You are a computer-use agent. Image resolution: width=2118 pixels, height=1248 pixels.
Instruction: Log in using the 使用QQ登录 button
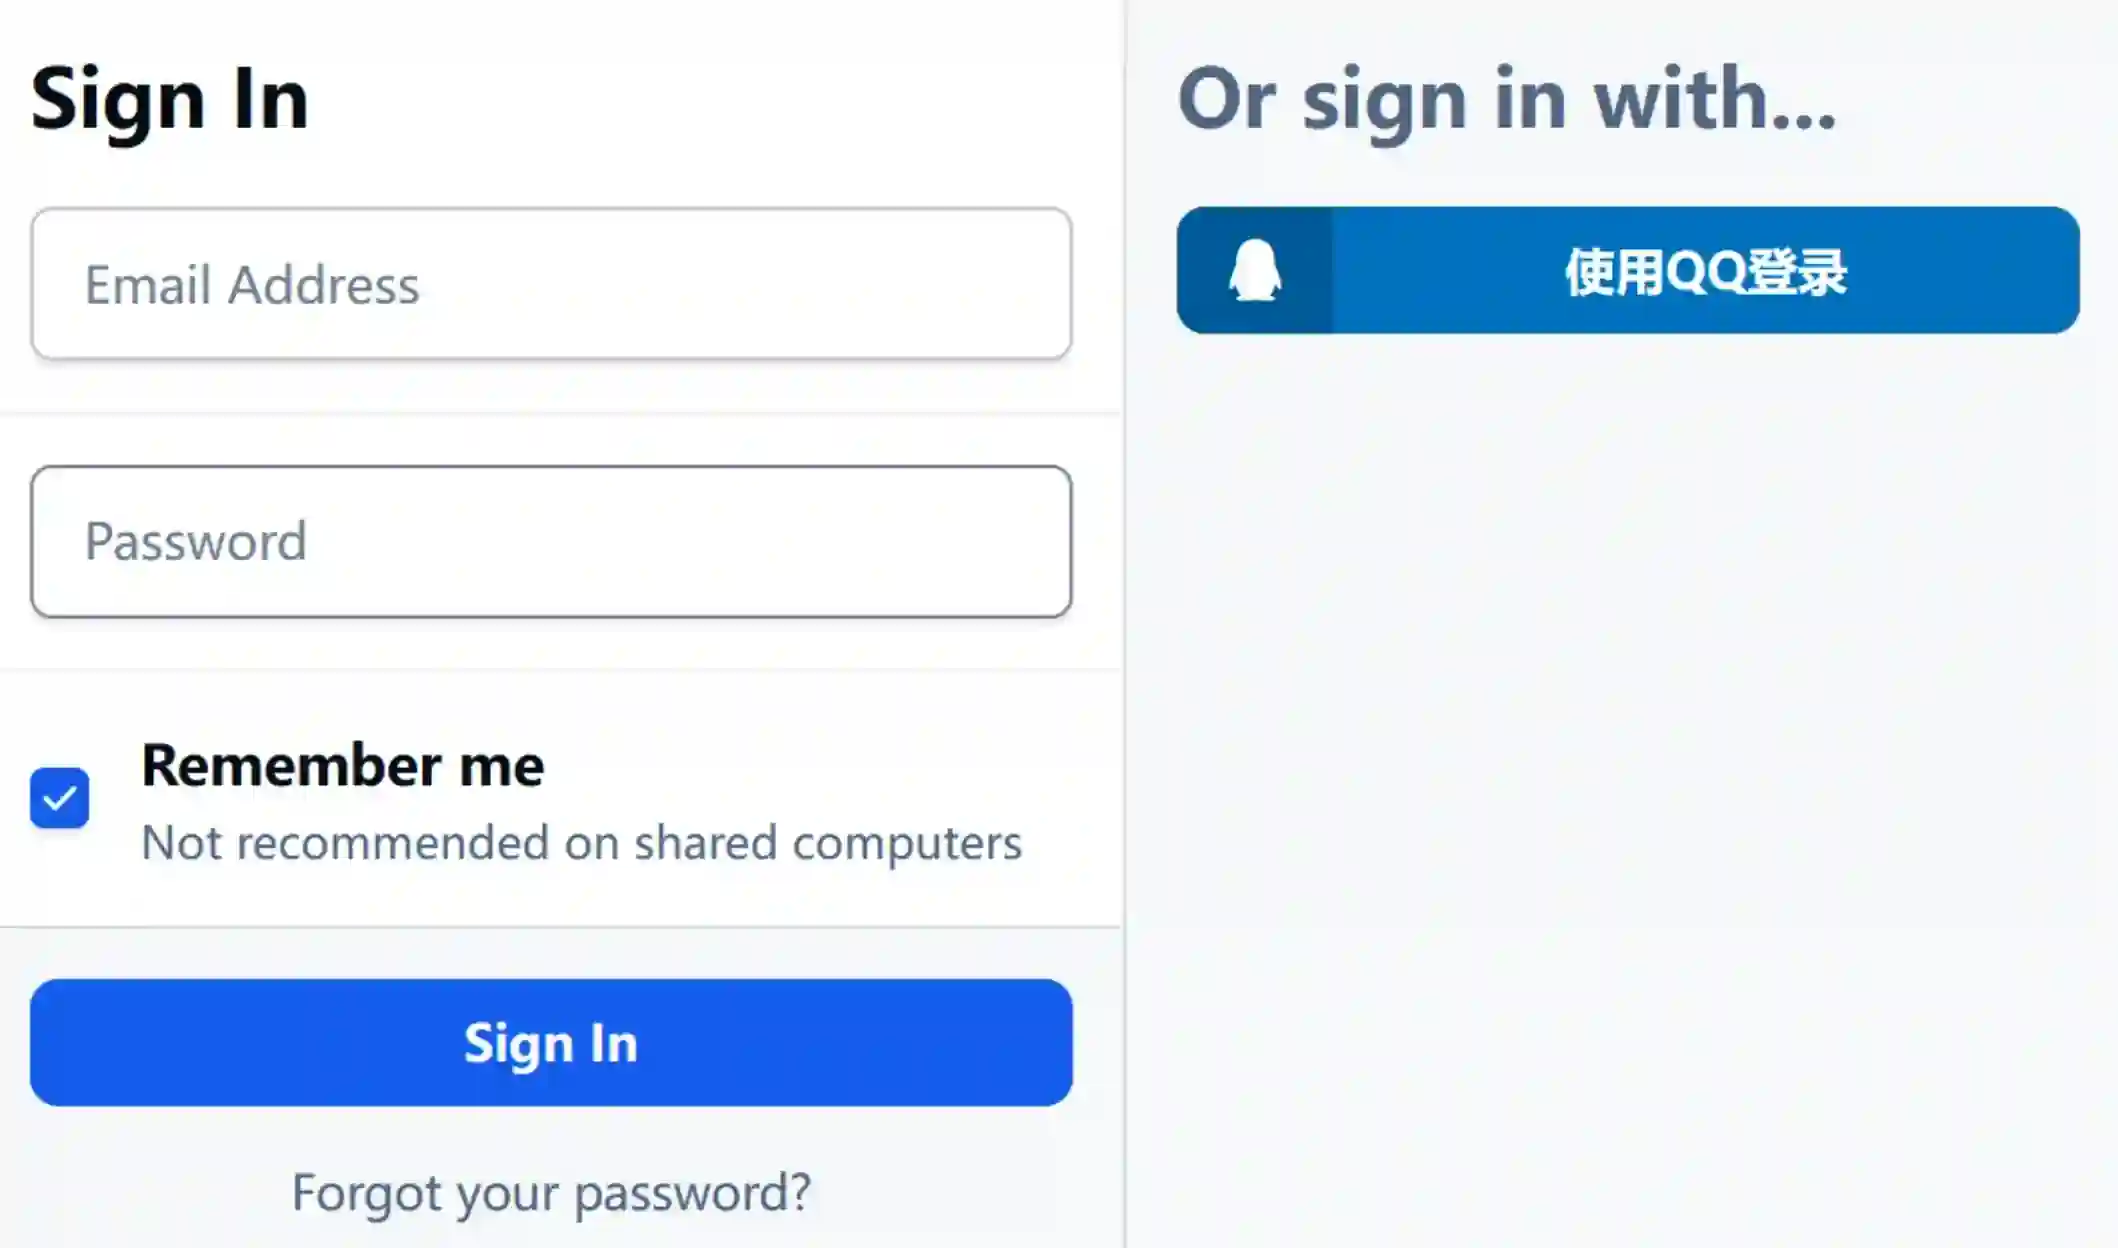click(x=1628, y=270)
